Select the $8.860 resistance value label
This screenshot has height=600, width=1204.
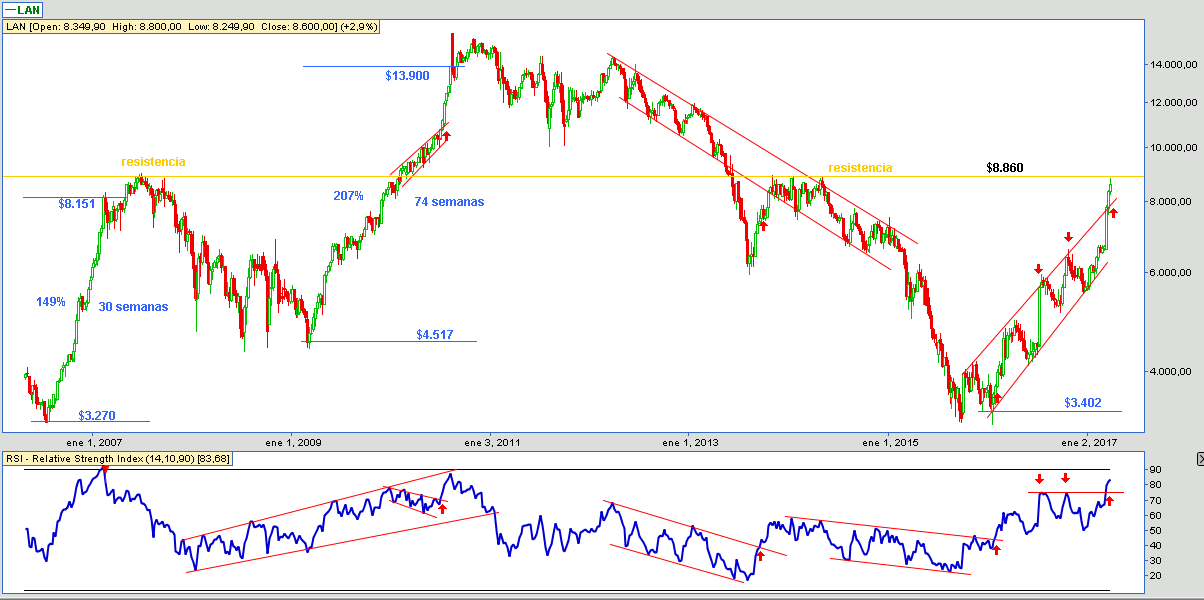click(x=1004, y=168)
